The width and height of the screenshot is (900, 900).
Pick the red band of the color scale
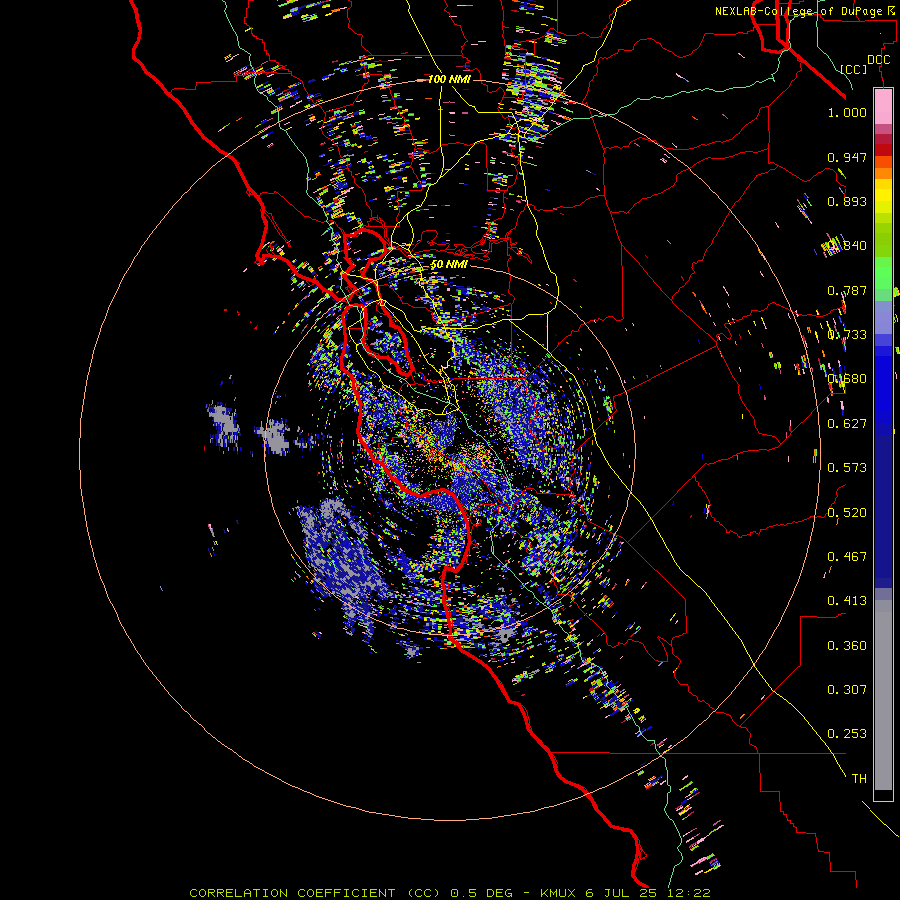[883, 149]
